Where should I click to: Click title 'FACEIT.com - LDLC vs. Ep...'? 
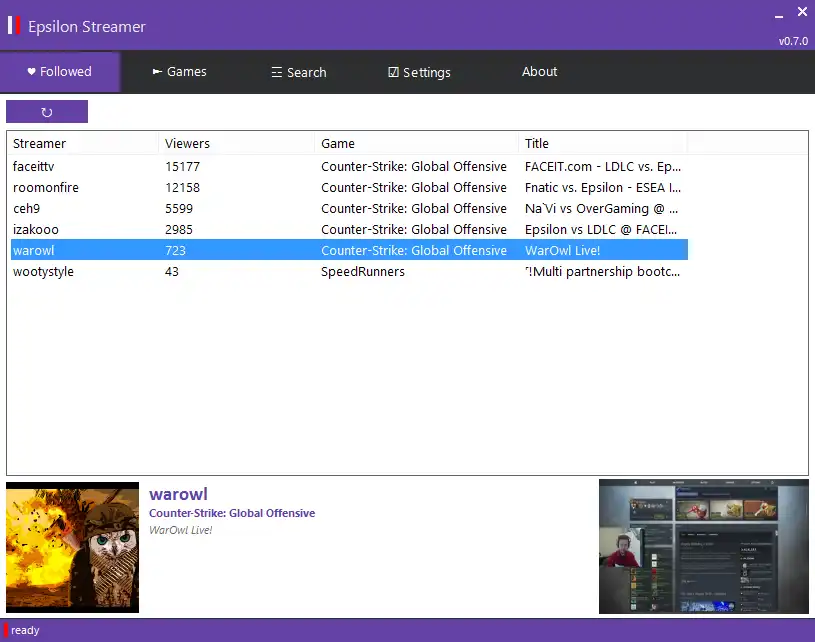tap(603, 166)
